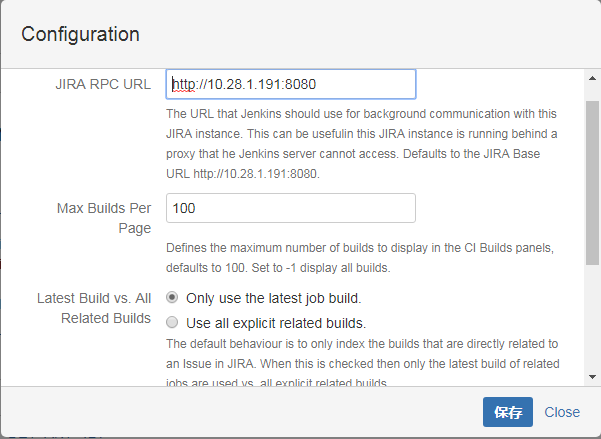Viewport: 601px width, 439px height.
Task: Select Use all explicit related builds
Action: pos(172,322)
